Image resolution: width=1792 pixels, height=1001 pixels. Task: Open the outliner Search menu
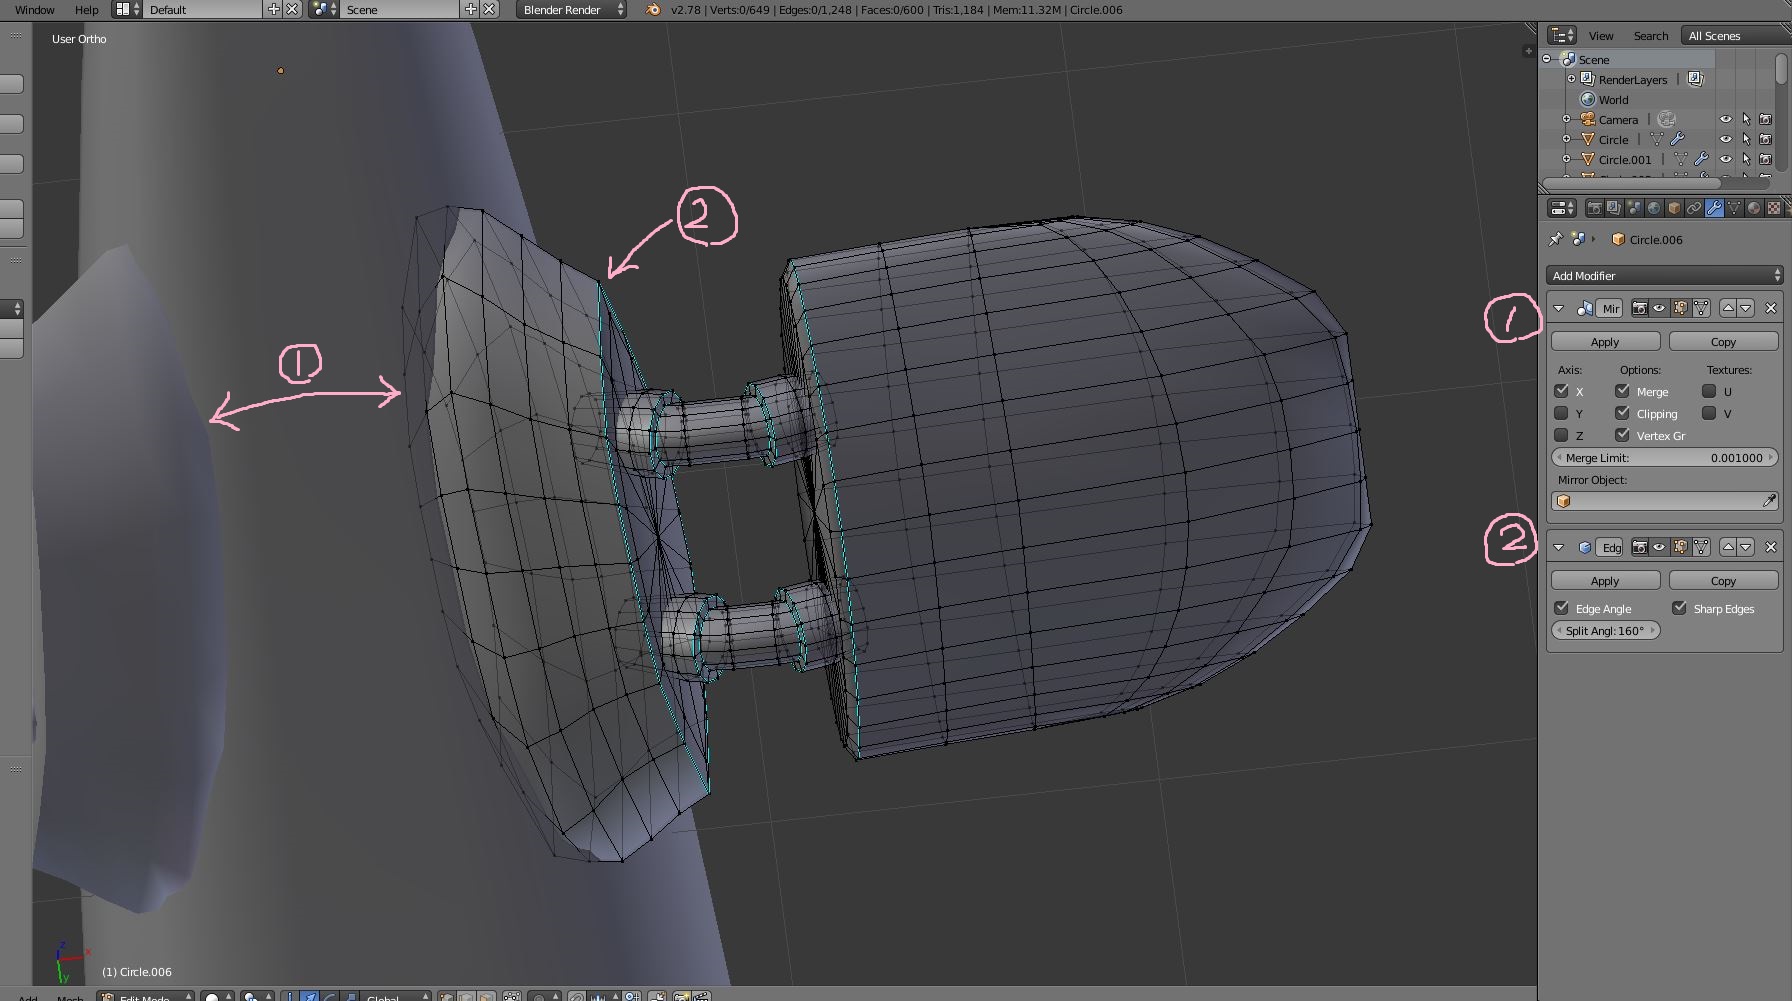pos(1650,36)
